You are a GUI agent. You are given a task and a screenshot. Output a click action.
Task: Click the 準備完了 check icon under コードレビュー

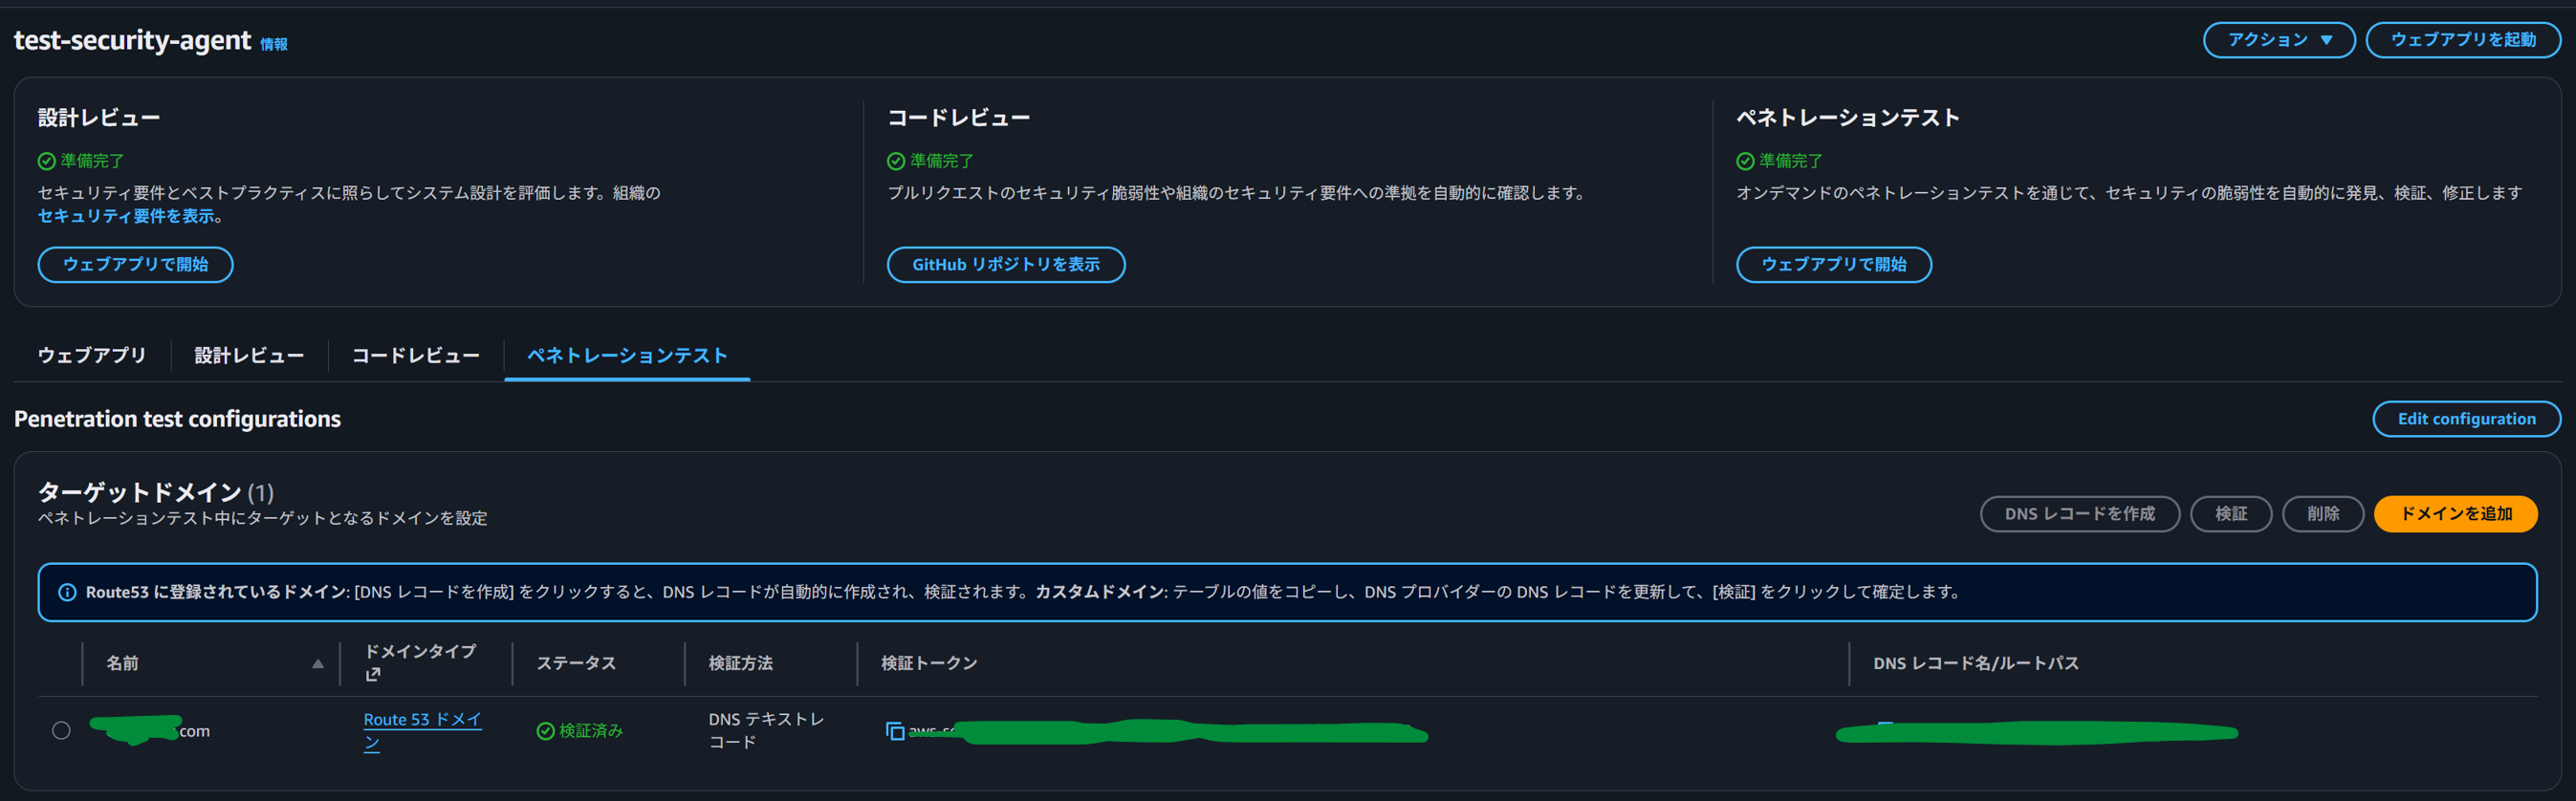[x=895, y=161]
